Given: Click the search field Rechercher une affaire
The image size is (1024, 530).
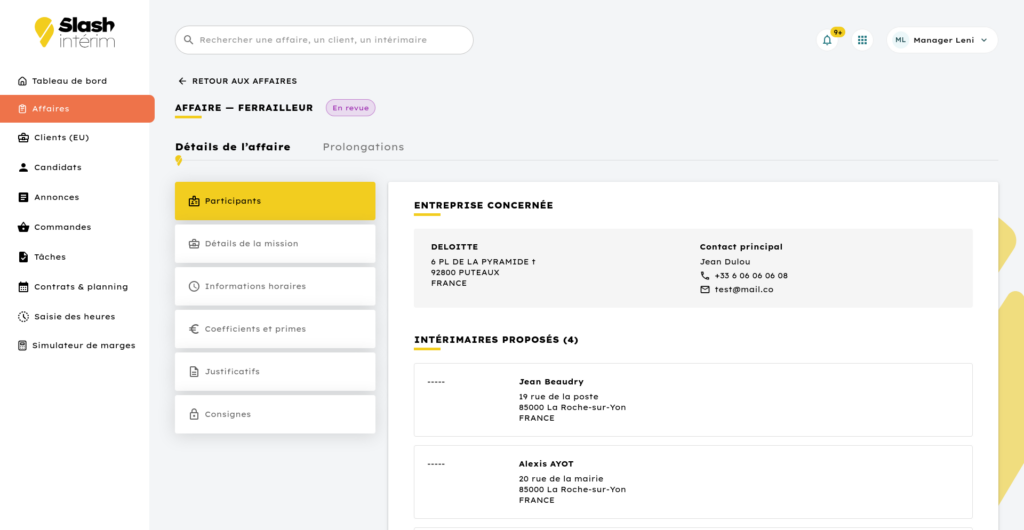Looking at the screenshot, I should pyautogui.click(x=324, y=40).
